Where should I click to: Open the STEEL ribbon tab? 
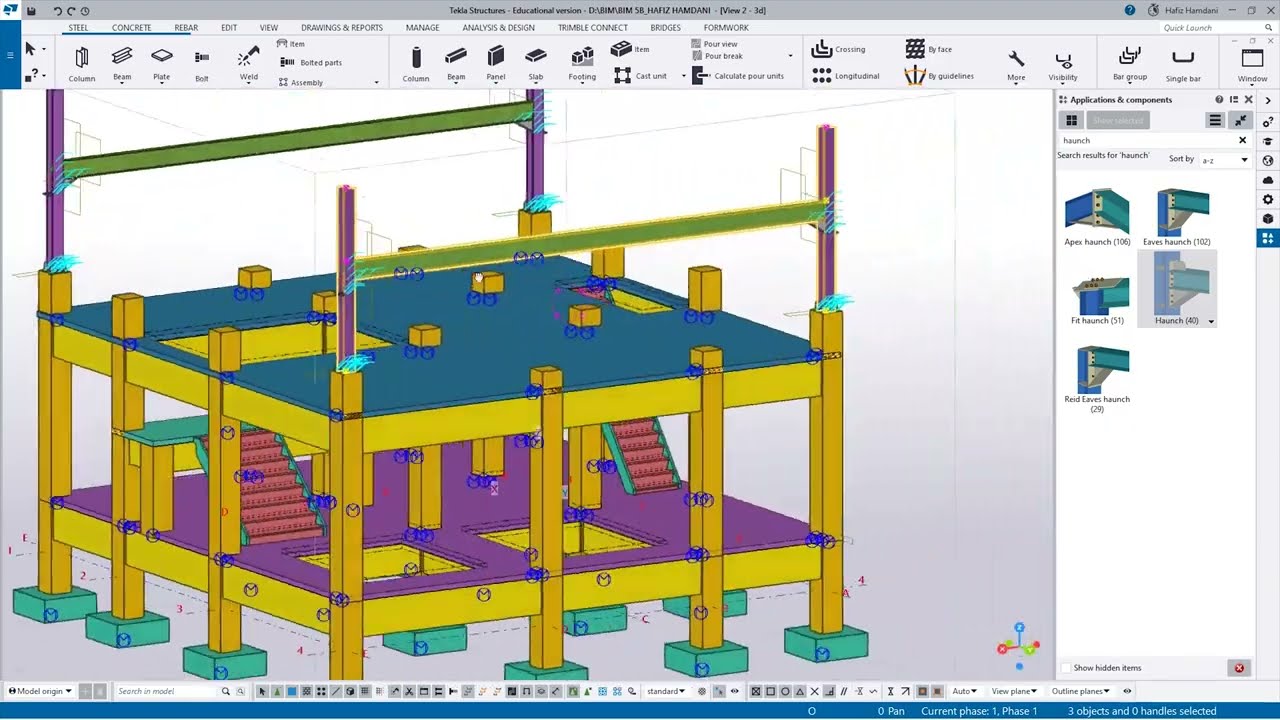[x=78, y=28]
